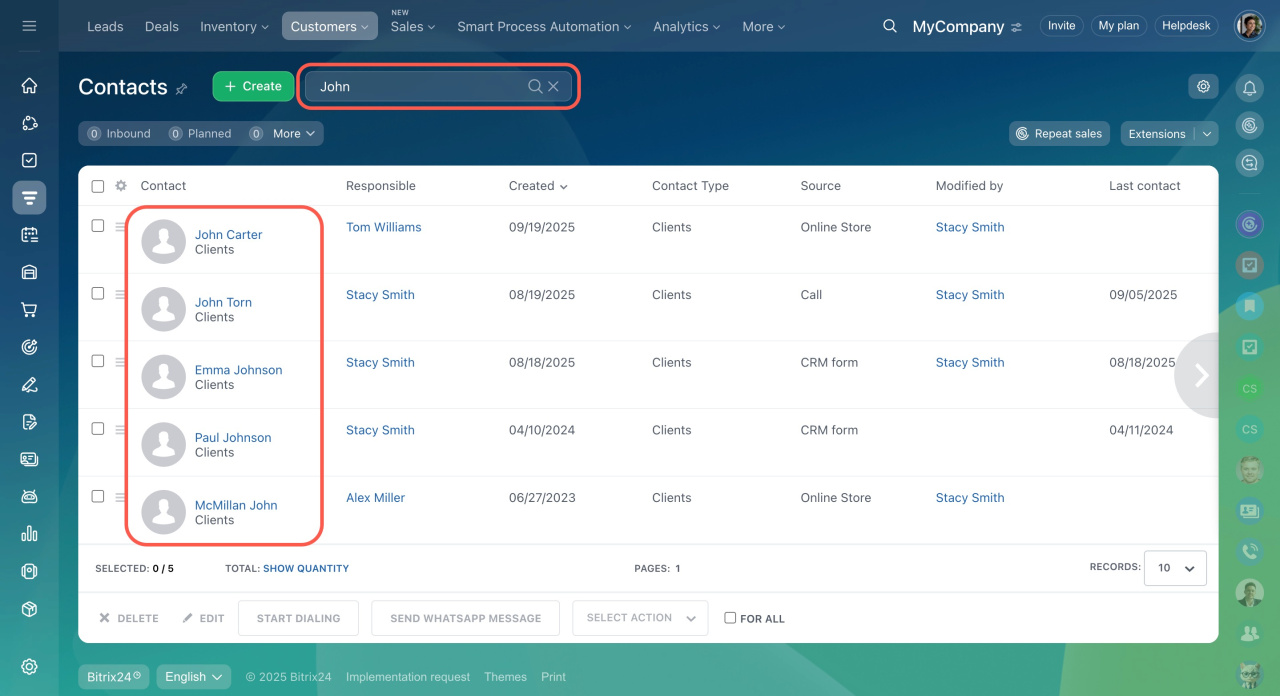The height and width of the screenshot is (696, 1280).
Task: Expand the Select Action dropdown
Action: tap(640, 618)
